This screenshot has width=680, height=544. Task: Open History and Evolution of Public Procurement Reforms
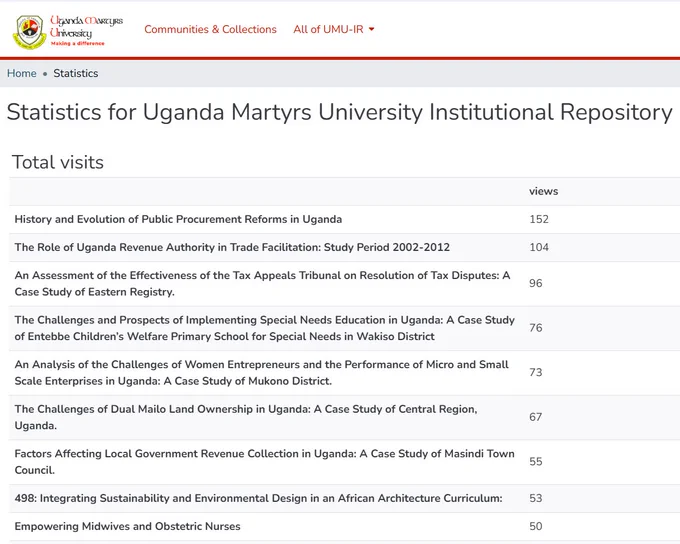[x=178, y=219]
